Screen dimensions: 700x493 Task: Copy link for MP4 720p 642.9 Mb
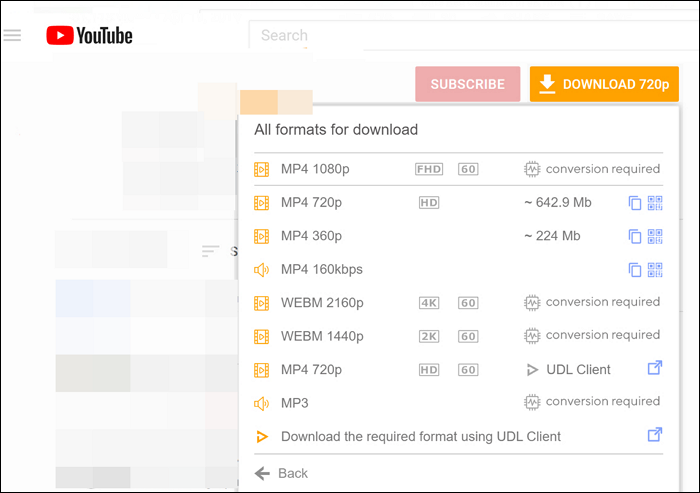click(635, 203)
